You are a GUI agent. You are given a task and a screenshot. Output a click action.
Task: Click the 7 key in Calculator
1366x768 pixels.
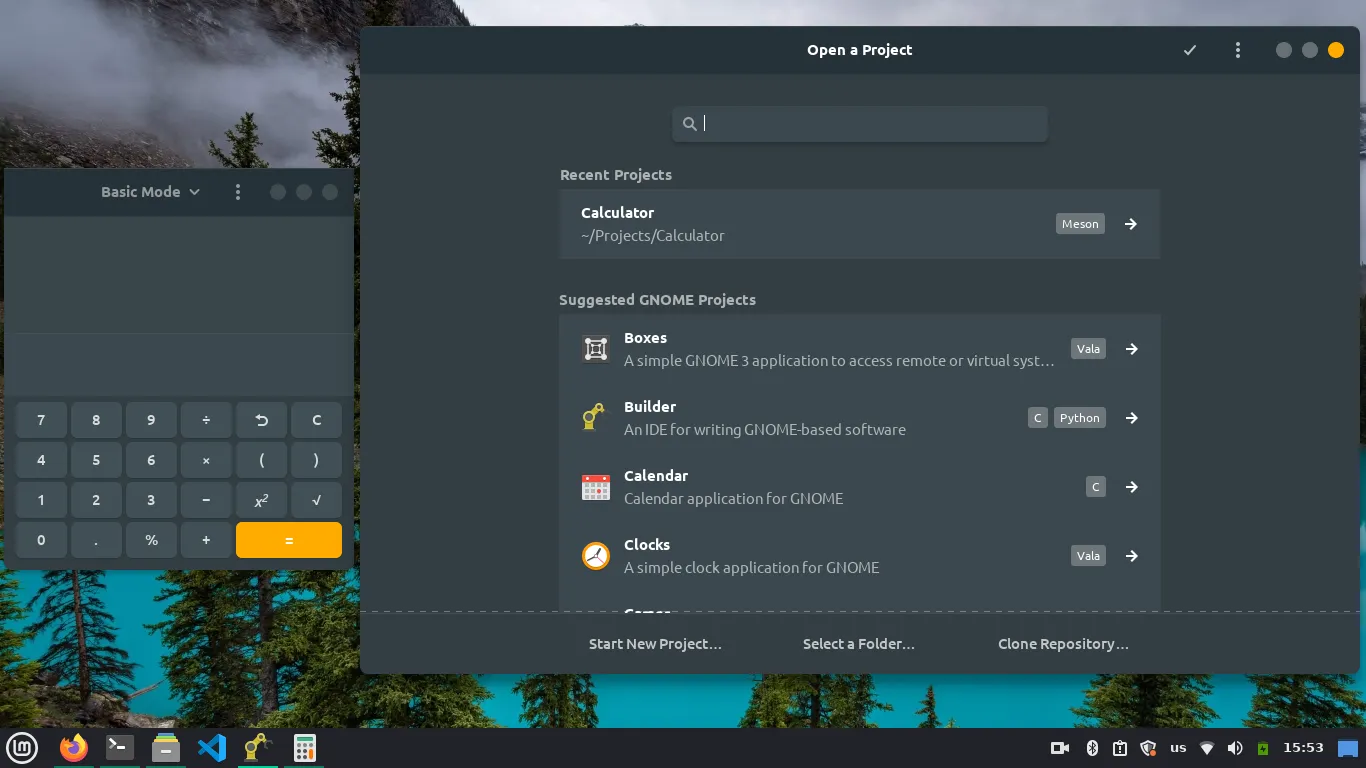click(x=41, y=420)
